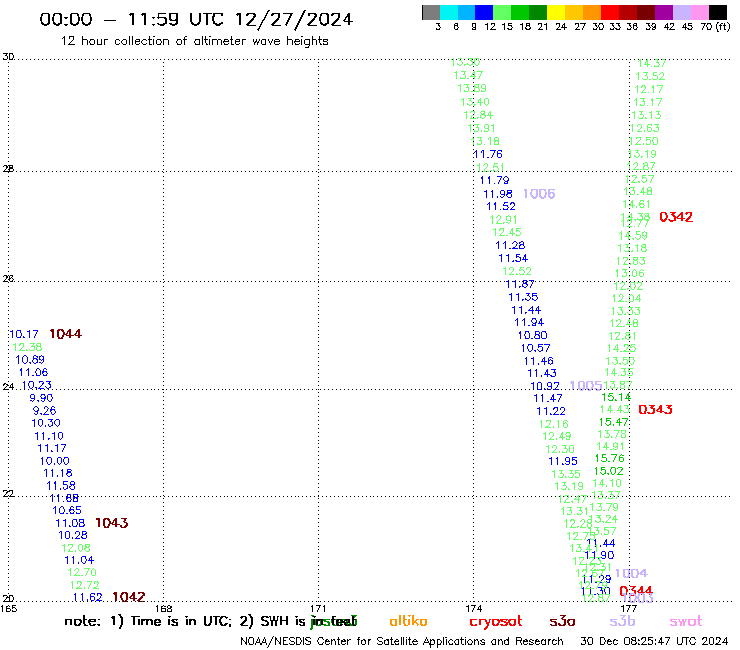Click the longitude axis label 171
The image size is (740, 650).
(x=318, y=608)
